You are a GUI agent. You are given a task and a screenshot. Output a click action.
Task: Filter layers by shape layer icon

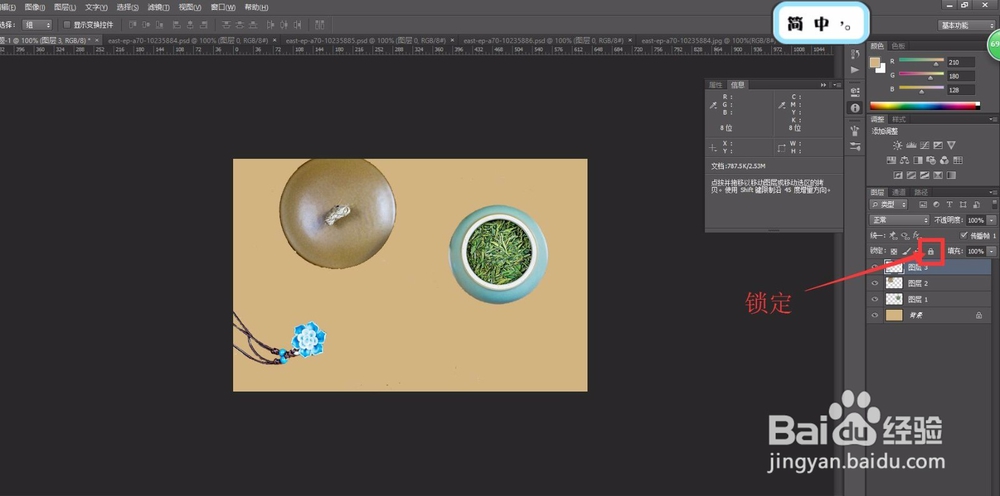pos(963,205)
